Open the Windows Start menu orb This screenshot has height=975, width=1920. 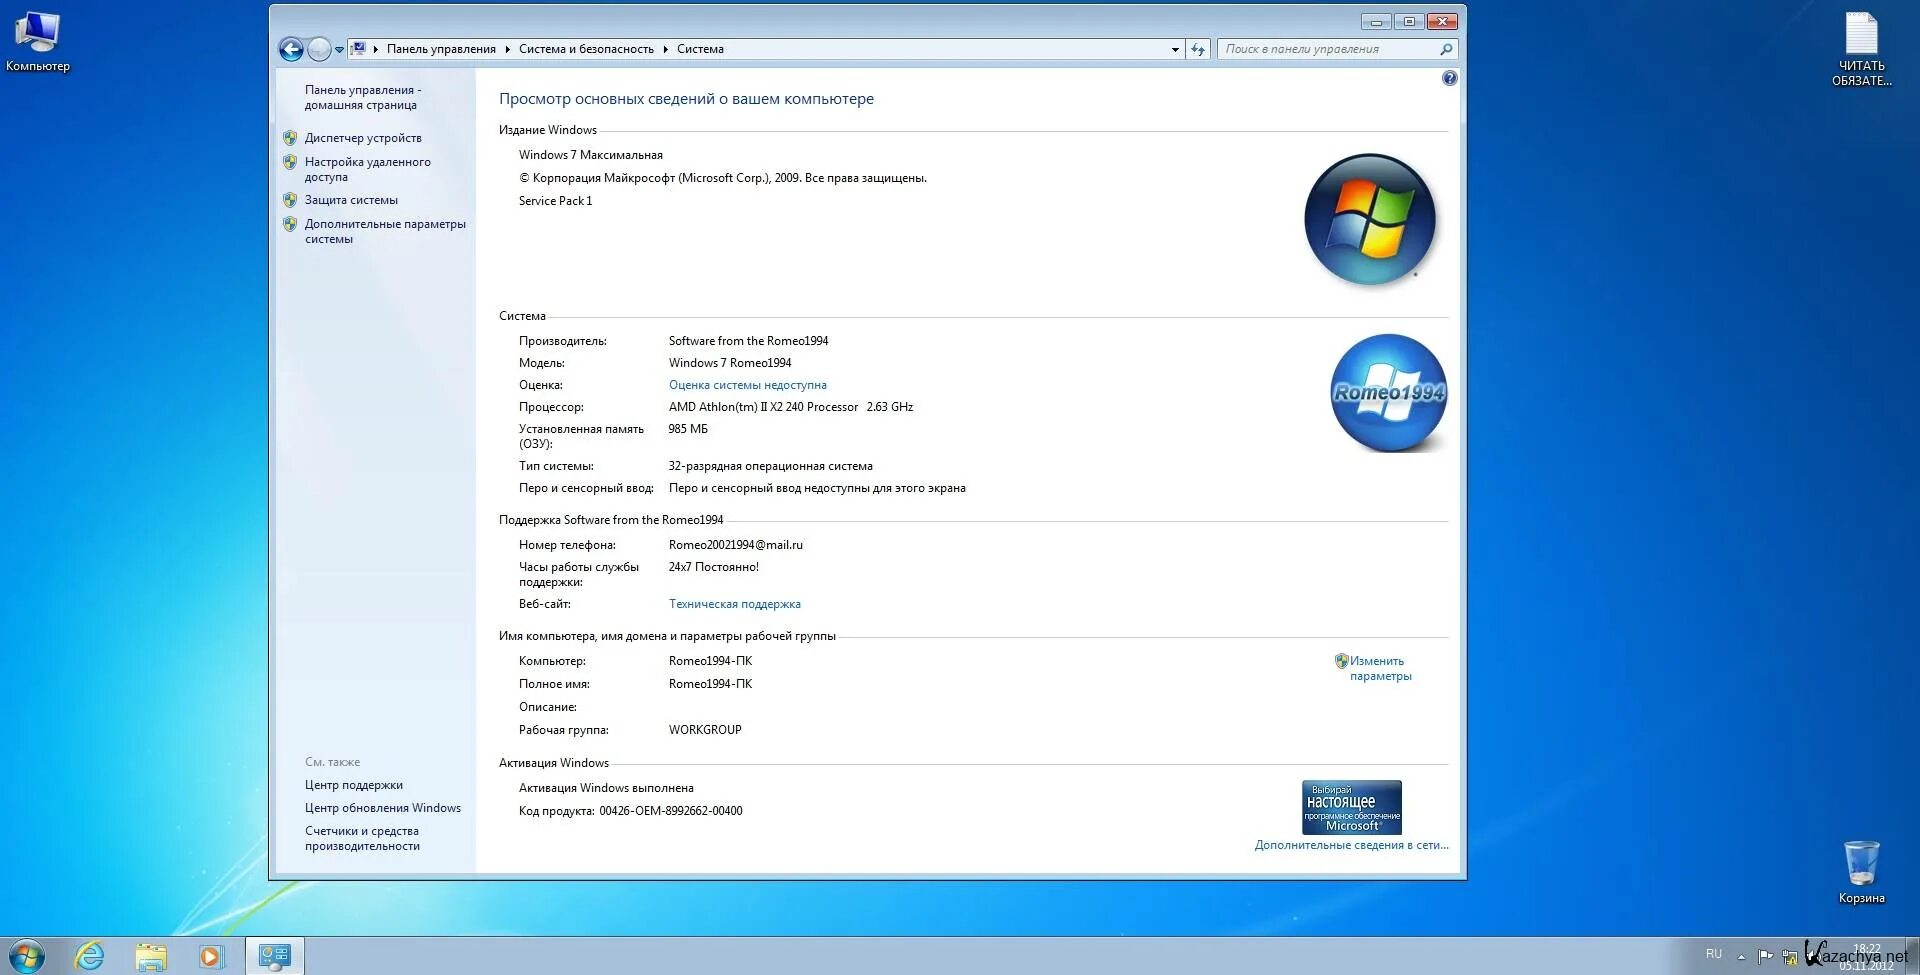(x=27, y=956)
